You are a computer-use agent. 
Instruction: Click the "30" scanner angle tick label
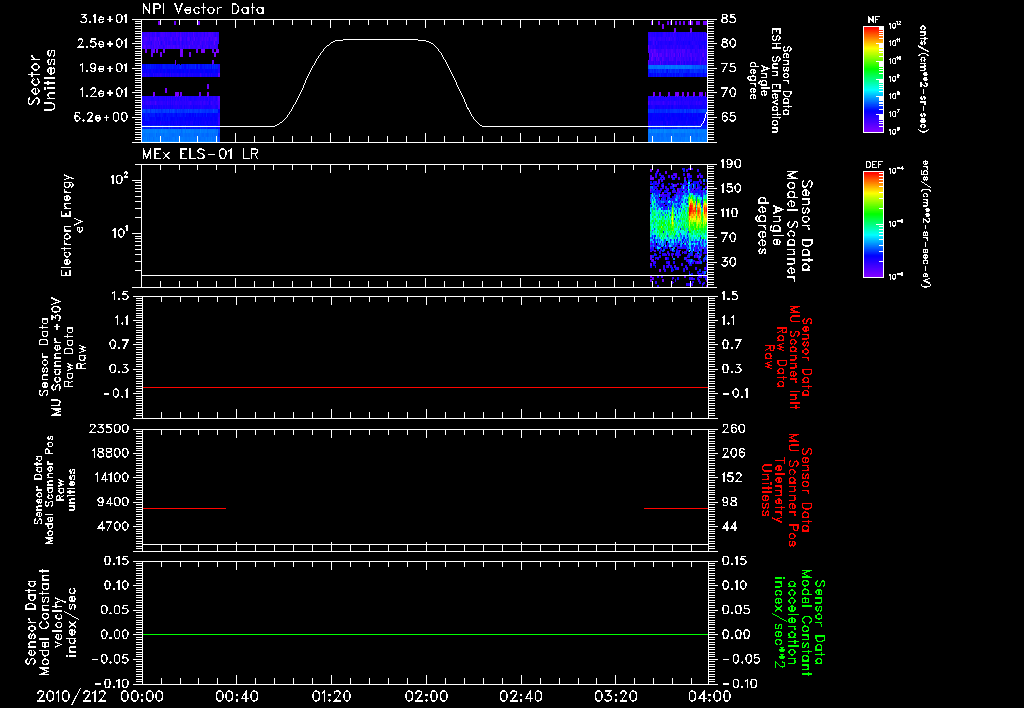click(729, 262)
